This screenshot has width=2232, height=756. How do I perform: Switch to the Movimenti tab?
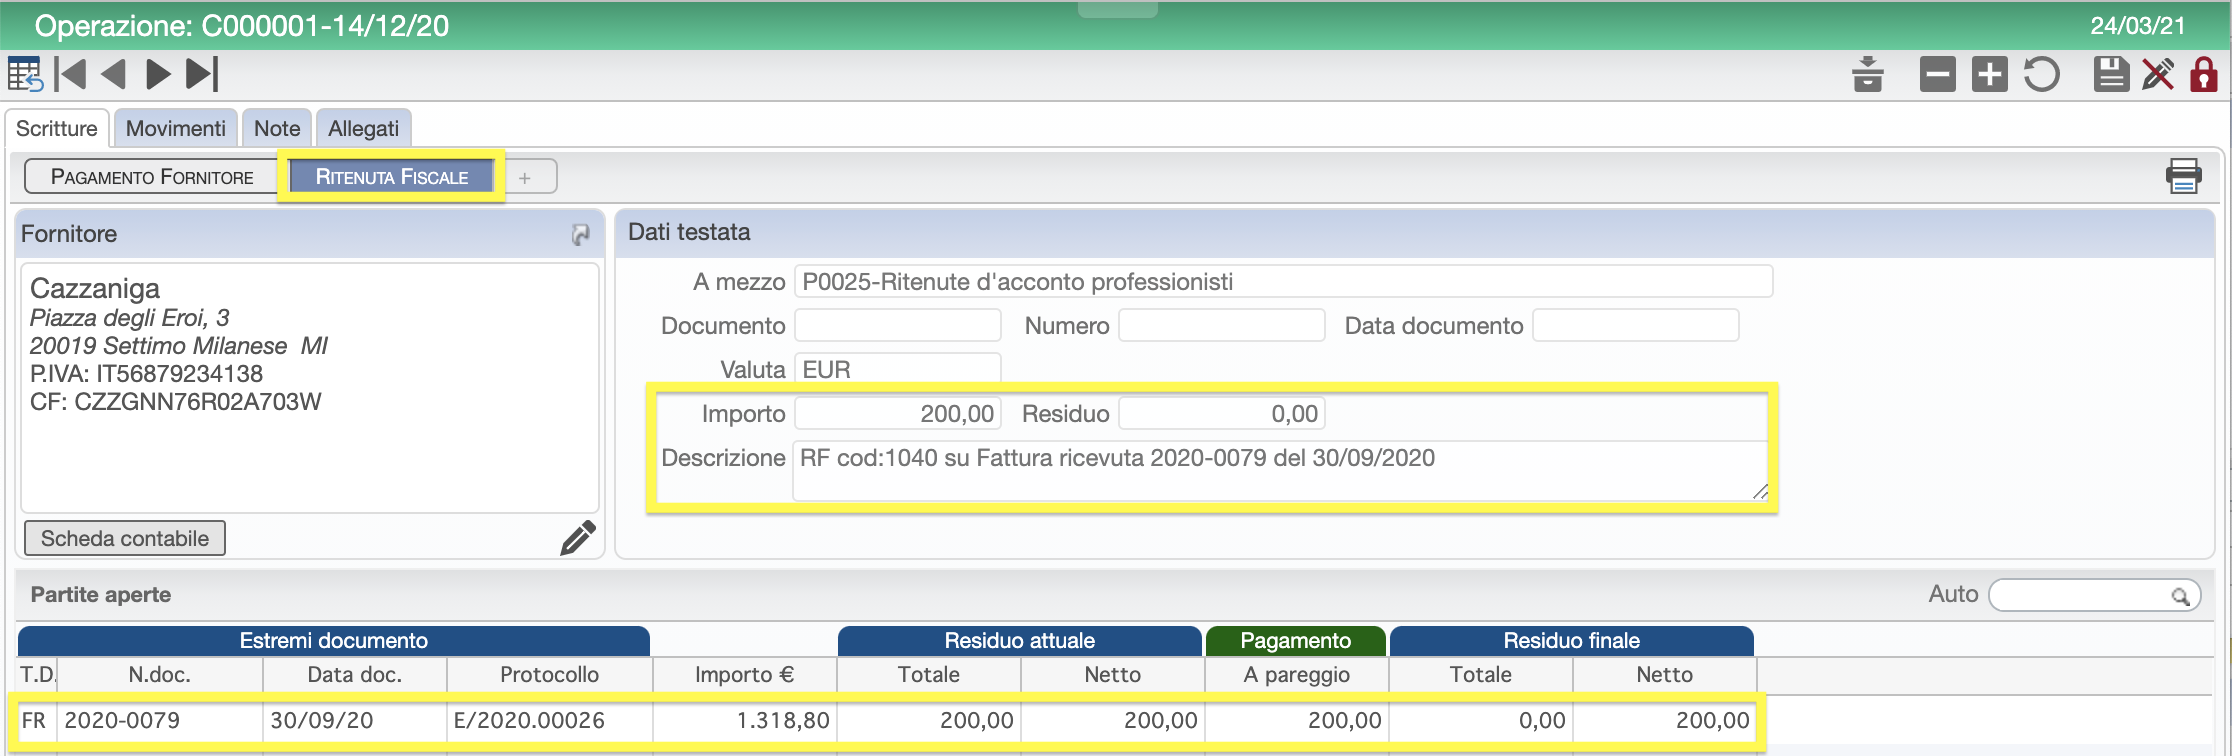[x=176, y=128]
